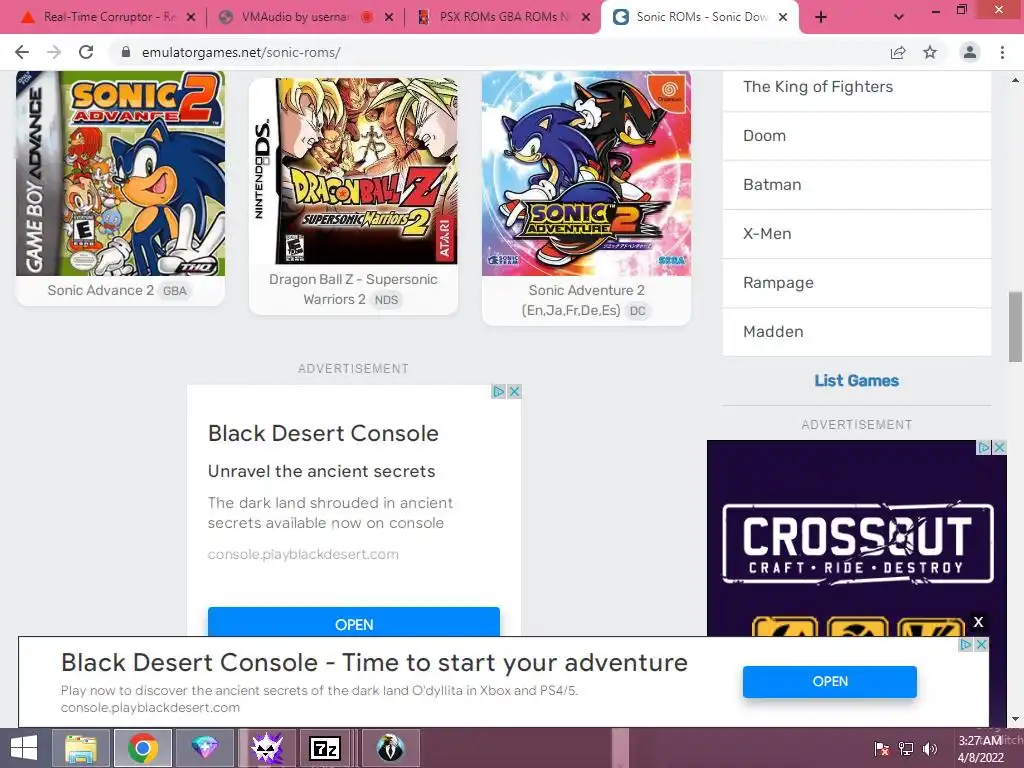Click the NDS platform tag

[386, 300]
